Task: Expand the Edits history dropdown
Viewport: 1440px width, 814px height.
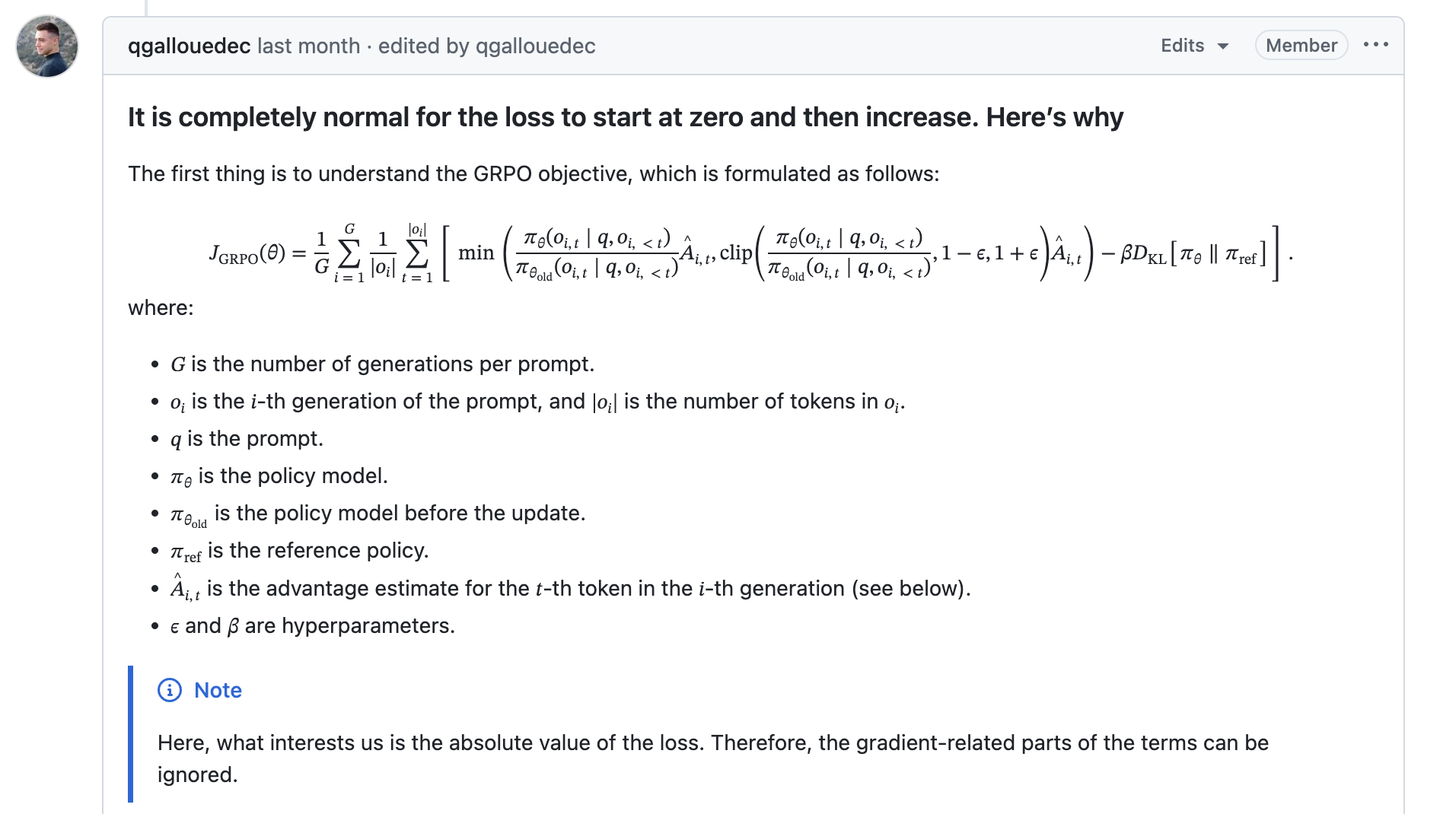Action: 1195,45
